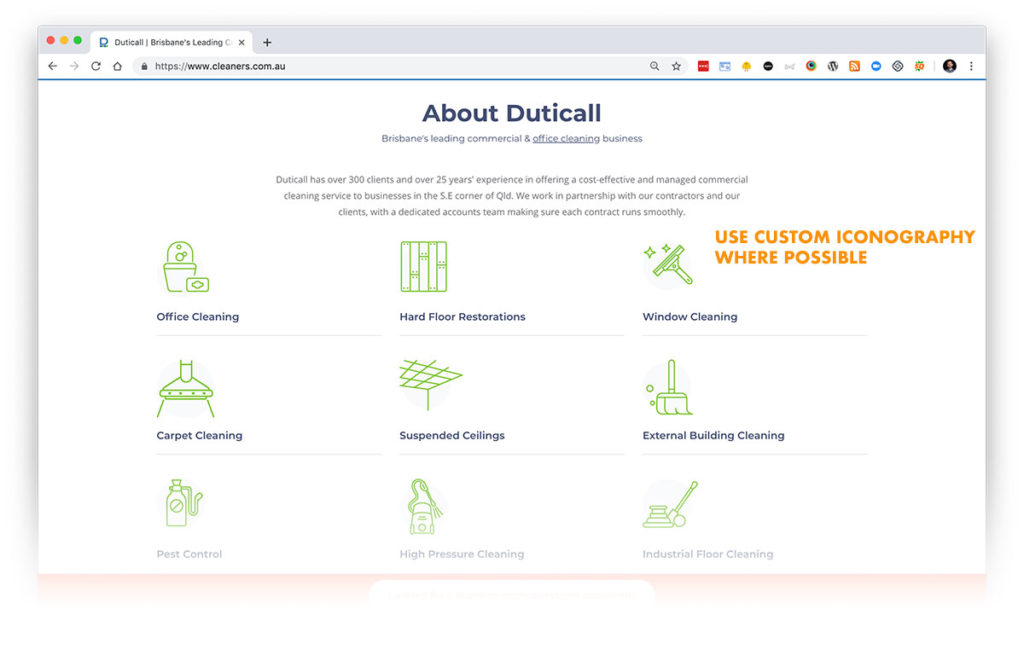The height and width of the screenshot is (667, 1024).
Task: Close the Duticall tab
Action: pyautogui.click(x=242, y=42)
